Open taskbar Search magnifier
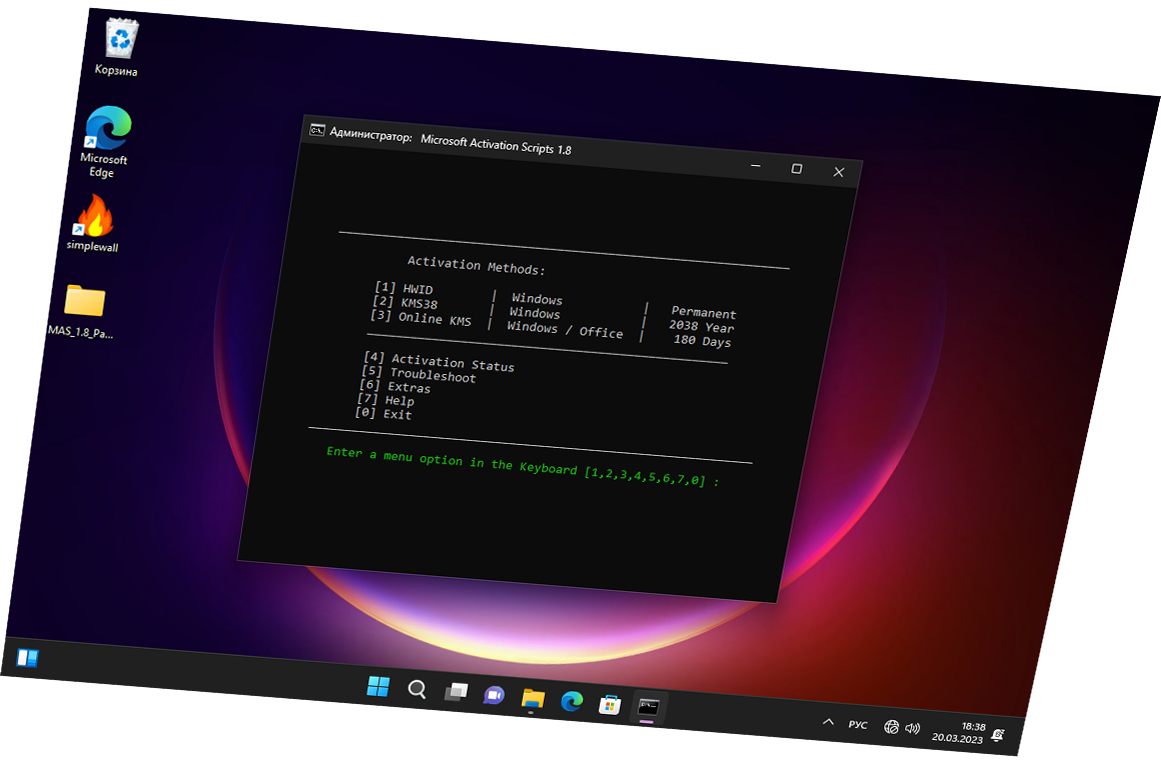 point(417,689)
